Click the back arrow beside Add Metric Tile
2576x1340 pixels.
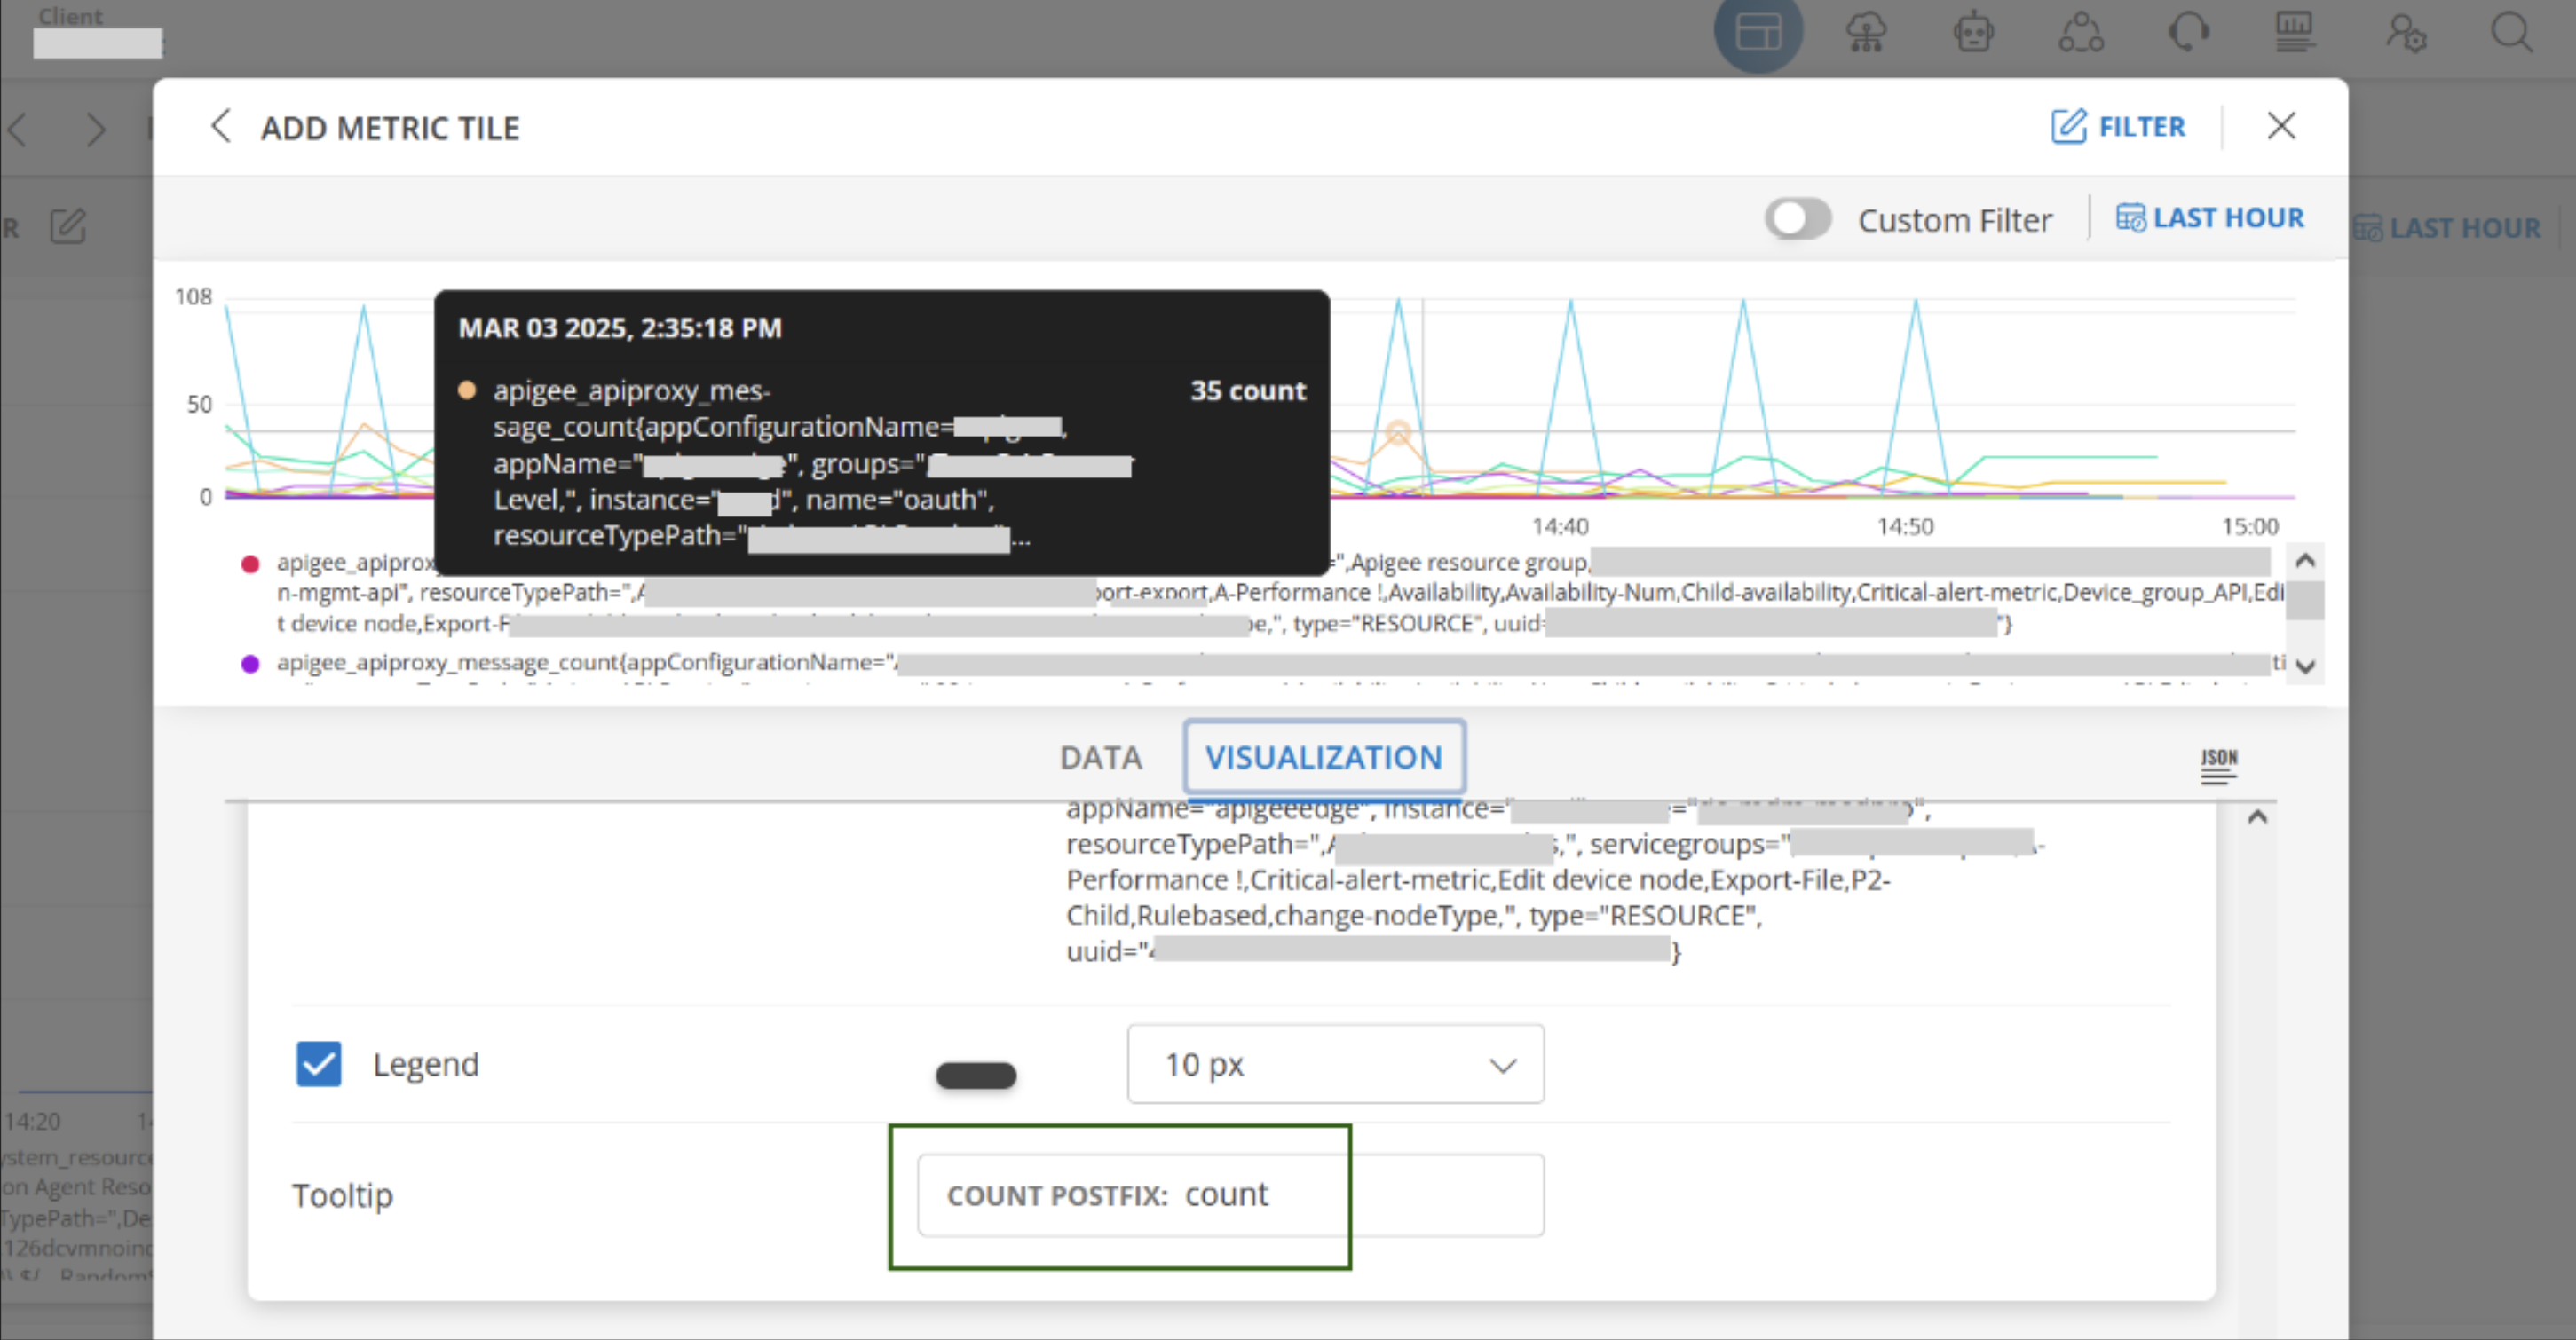coord(221,127)
